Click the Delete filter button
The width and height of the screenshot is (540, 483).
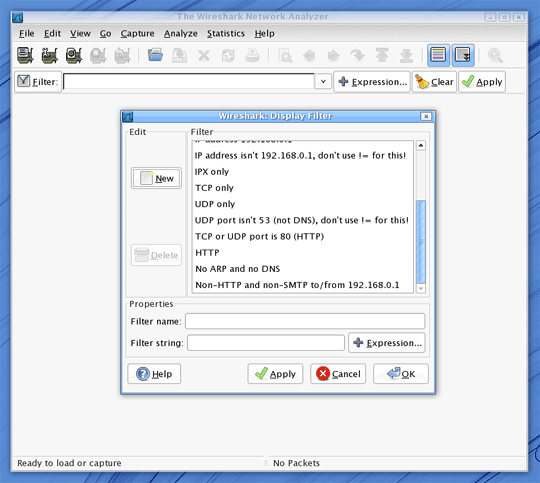(x=156, y=255)
